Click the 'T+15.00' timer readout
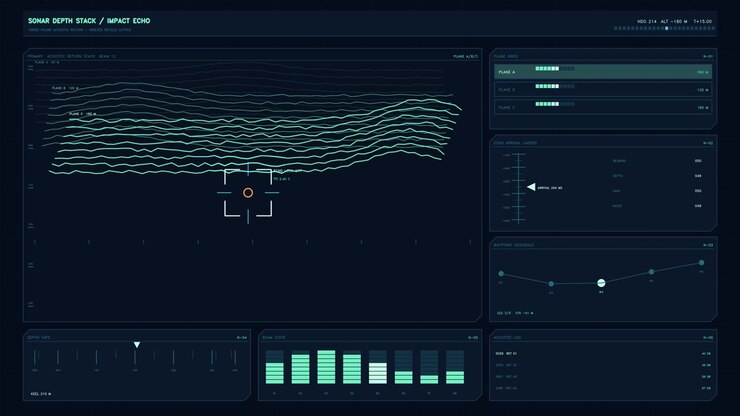This screenshot has height=416, width=740. coord(702,22)
